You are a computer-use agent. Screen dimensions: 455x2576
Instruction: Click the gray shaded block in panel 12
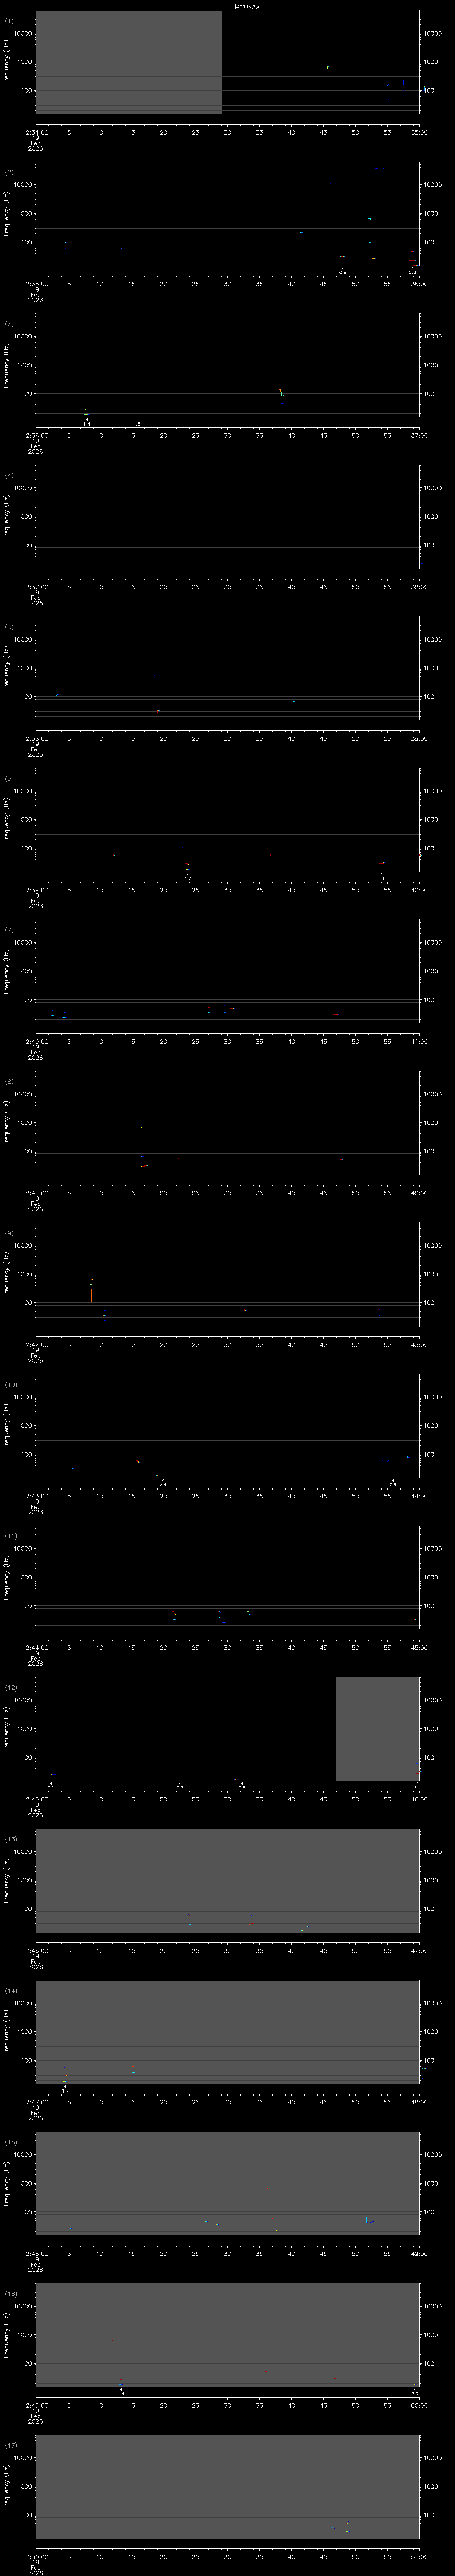(x=377, y=1728)
